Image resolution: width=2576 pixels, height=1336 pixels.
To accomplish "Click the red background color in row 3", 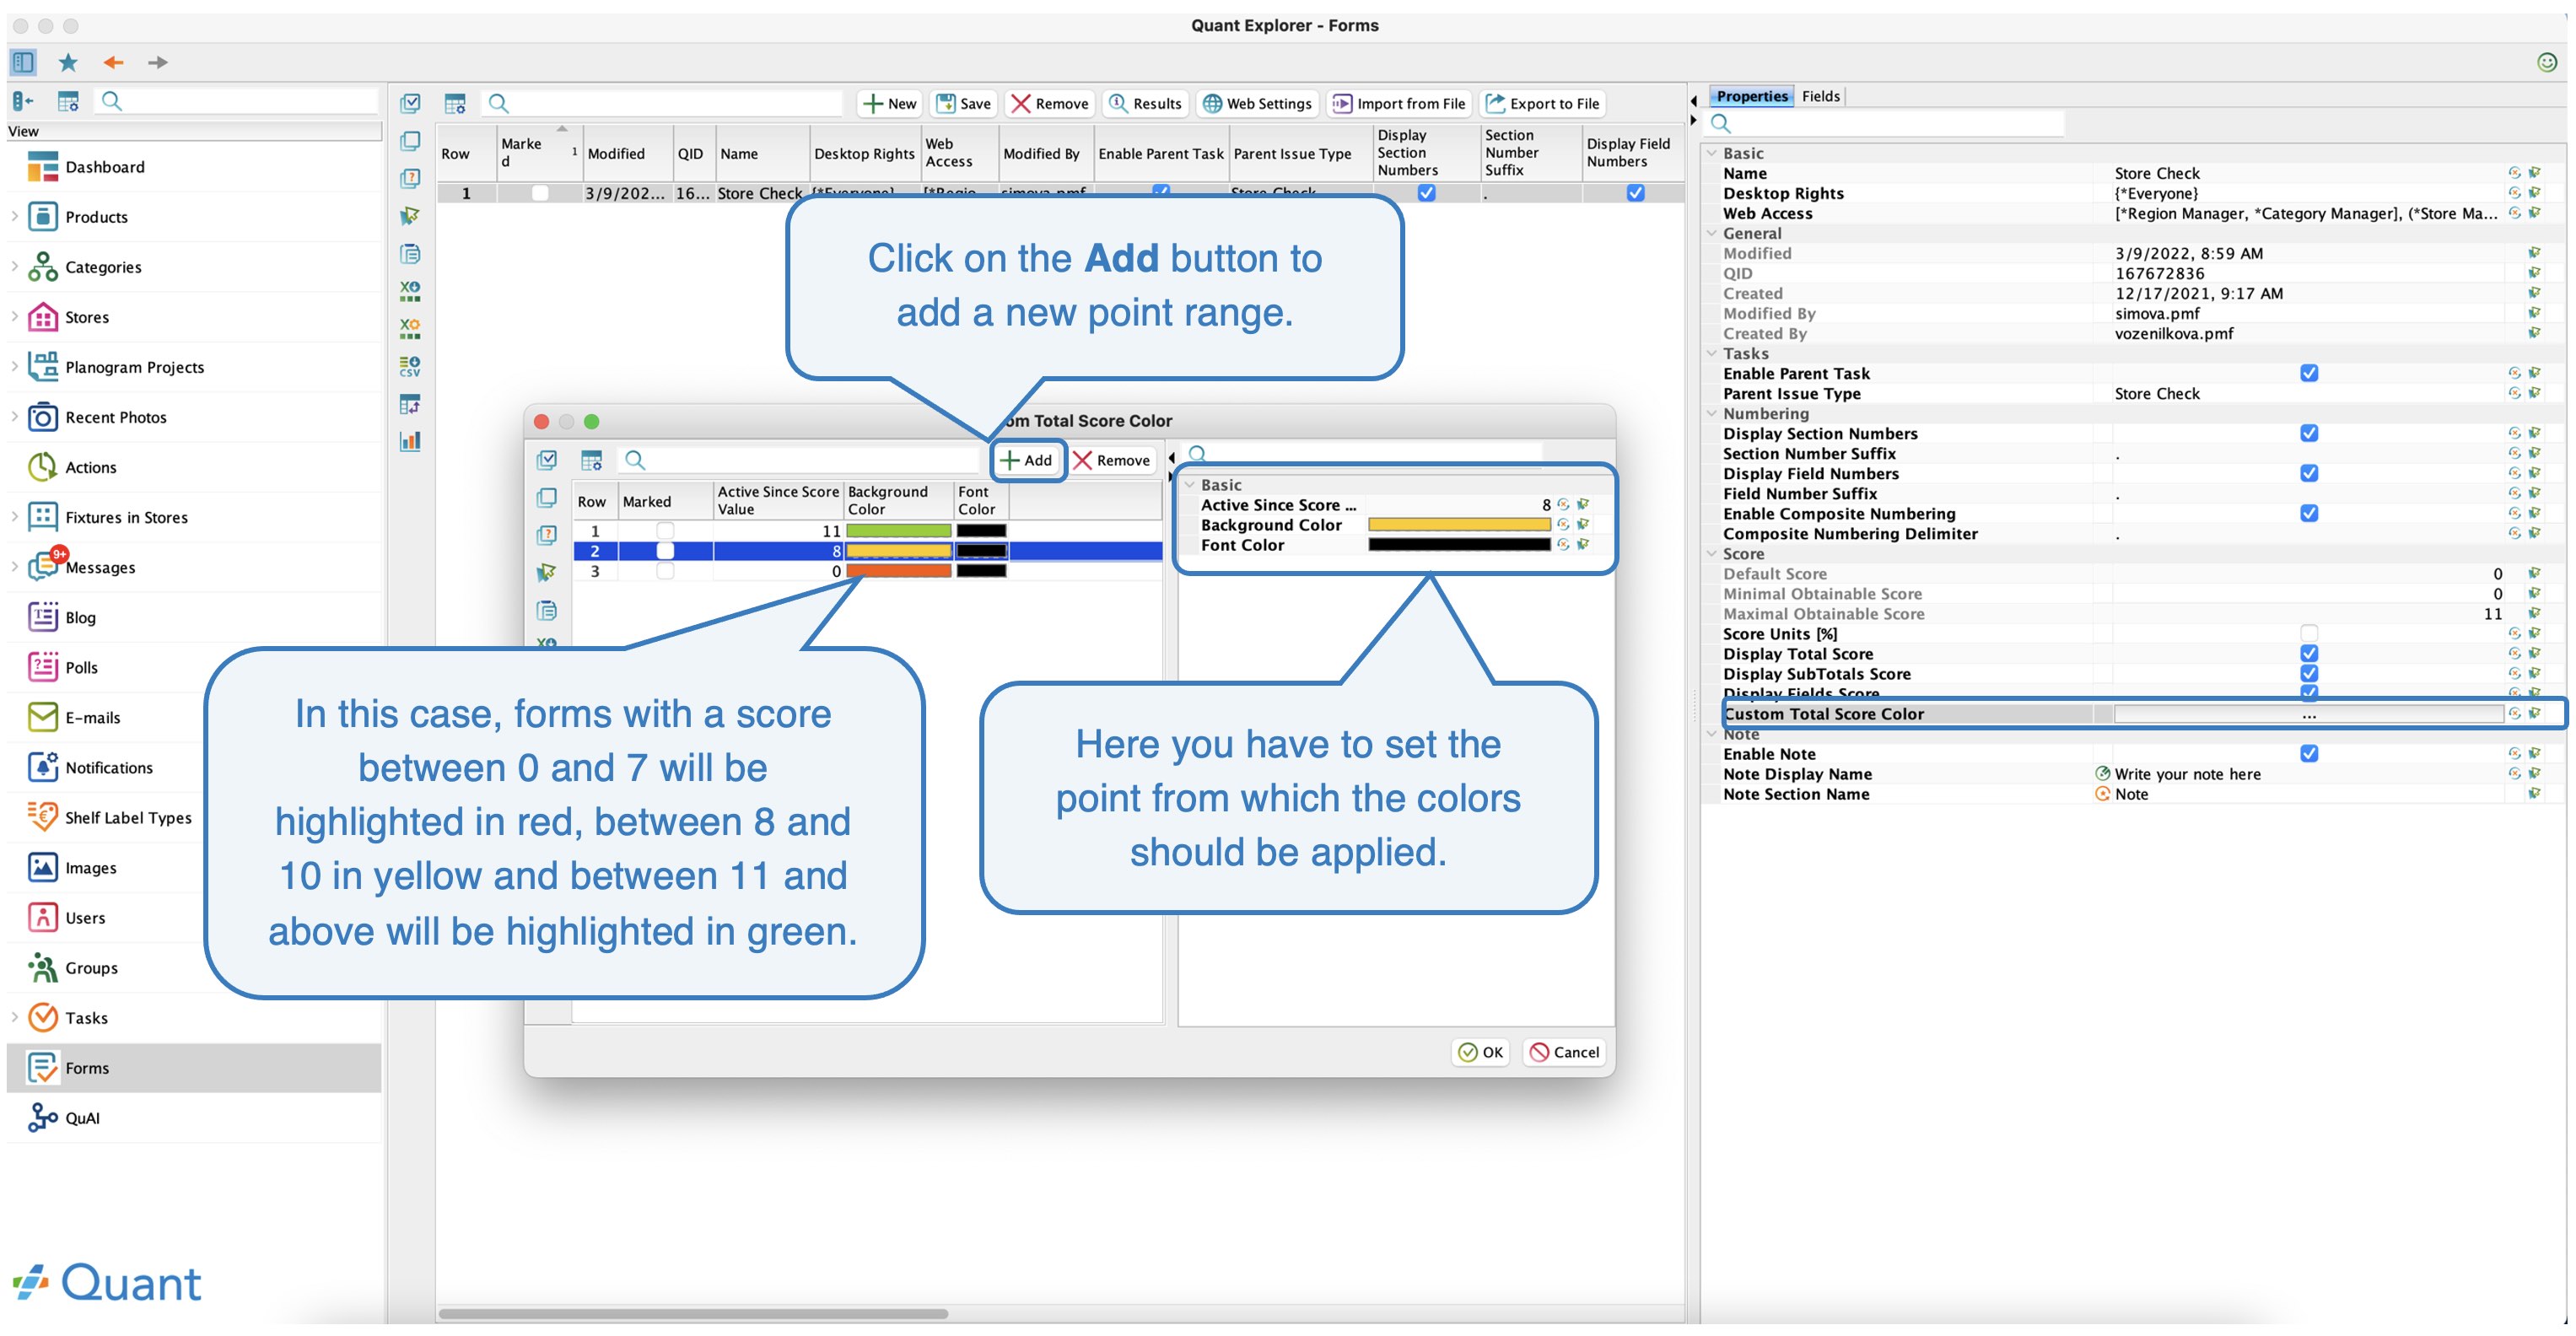I will tap(898, 571).
